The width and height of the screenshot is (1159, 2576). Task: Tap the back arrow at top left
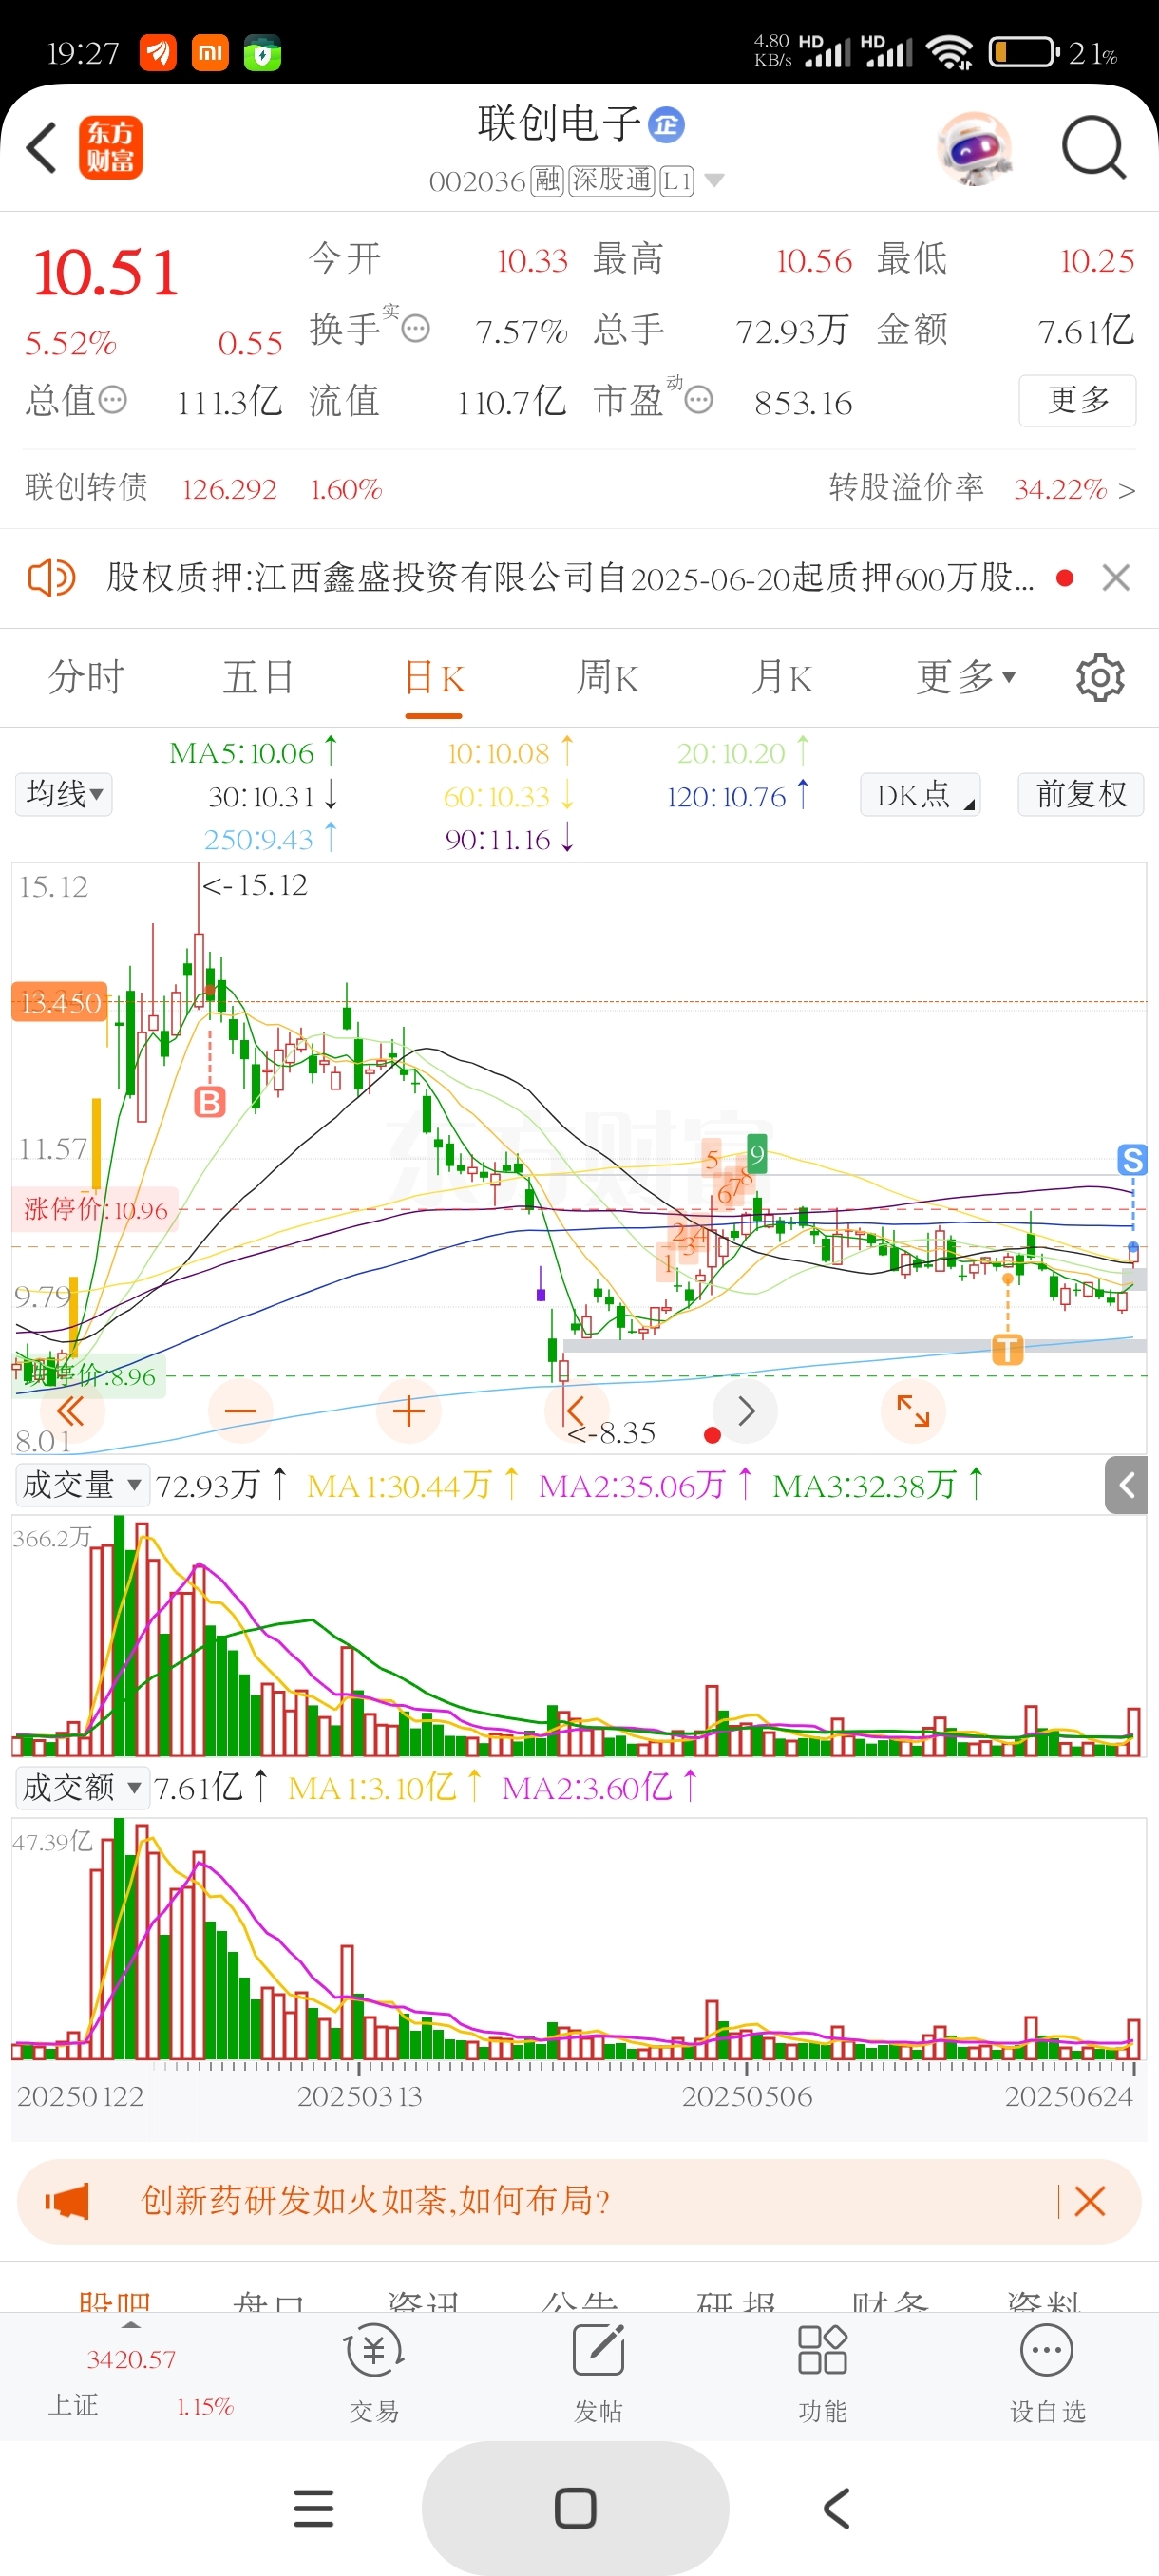(x=42, y=148)
